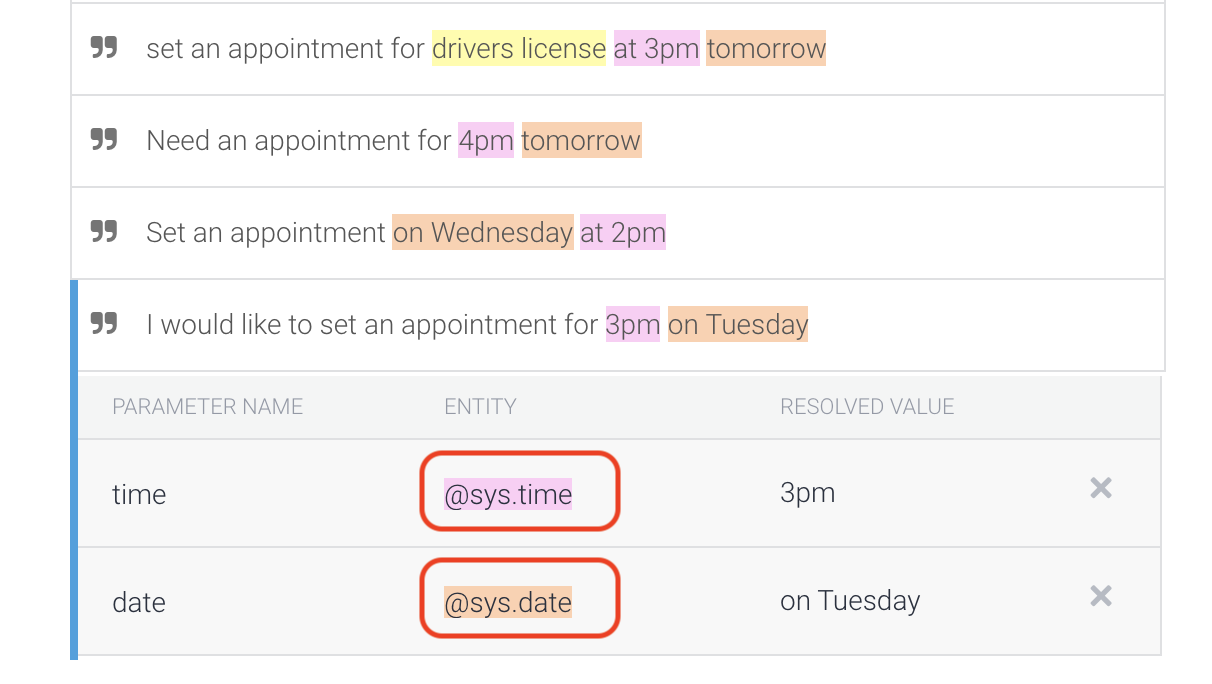Select yellow "drivers license" annotation
The height and width of the screenshot is (684, 1212).
(x=518, y=49)
